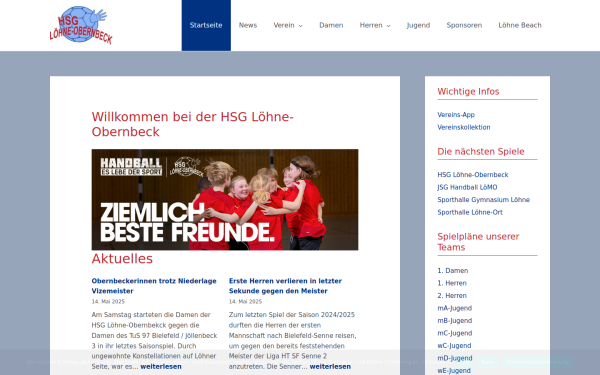Viewport: 600px width, 375px height.
Task: Expand the Herren submenu chevron
Action: [x=388, y=26]
